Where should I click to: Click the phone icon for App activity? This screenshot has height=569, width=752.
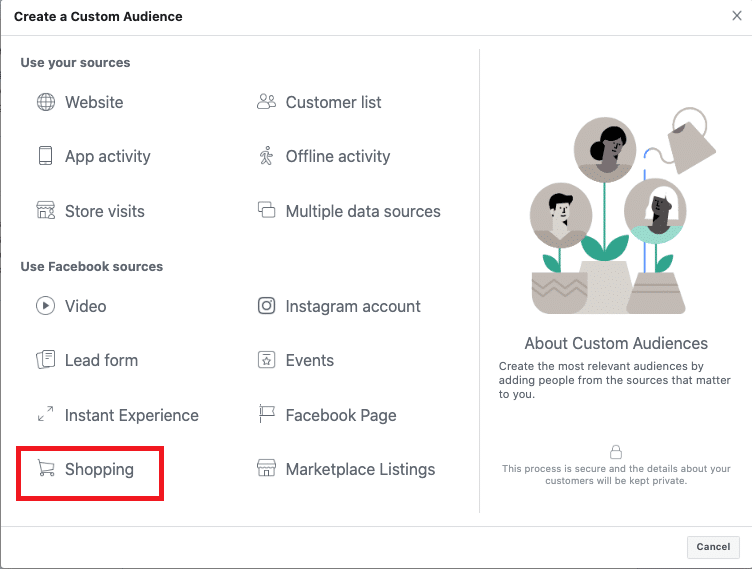click(x=46, y=156)
